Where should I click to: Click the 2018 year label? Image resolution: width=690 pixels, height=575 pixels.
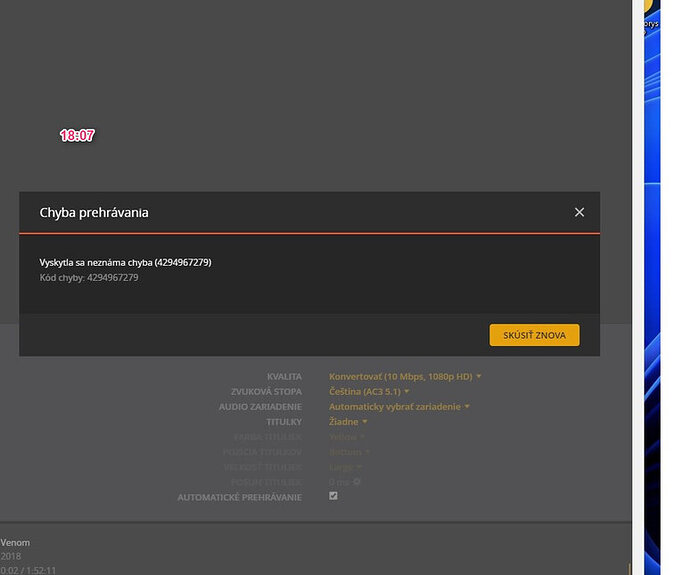pos(11,556)
